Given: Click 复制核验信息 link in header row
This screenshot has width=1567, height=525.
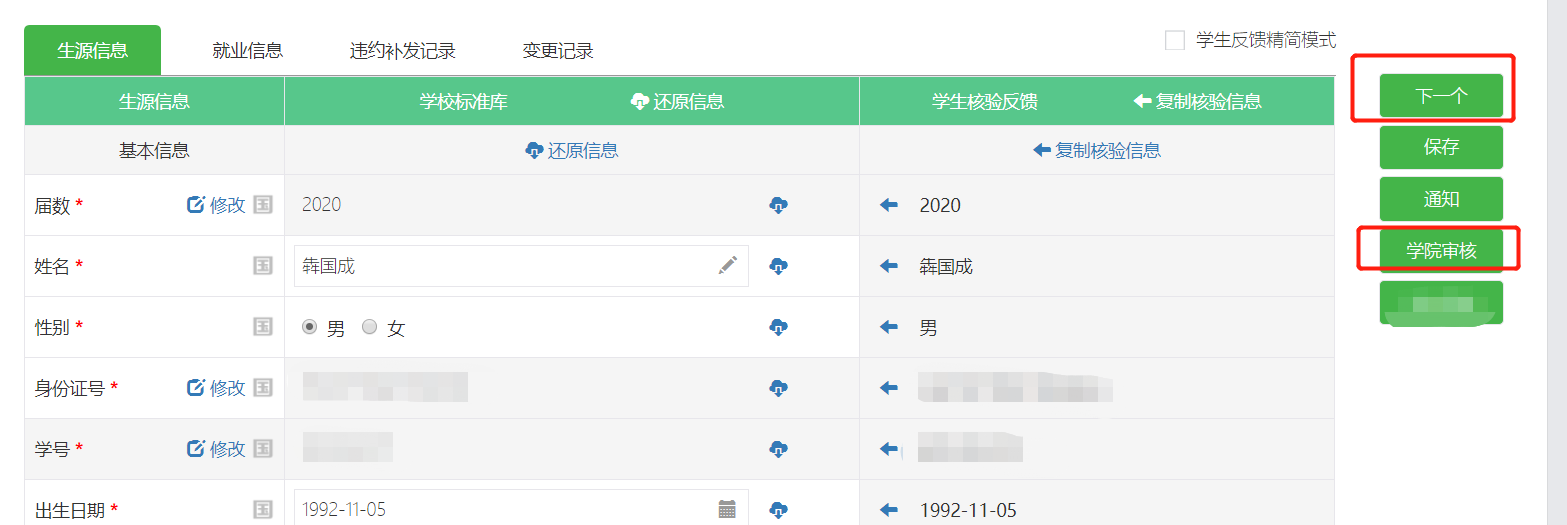Looking at the screenshot, I should pyautogui.click(x=1197, y=101).
